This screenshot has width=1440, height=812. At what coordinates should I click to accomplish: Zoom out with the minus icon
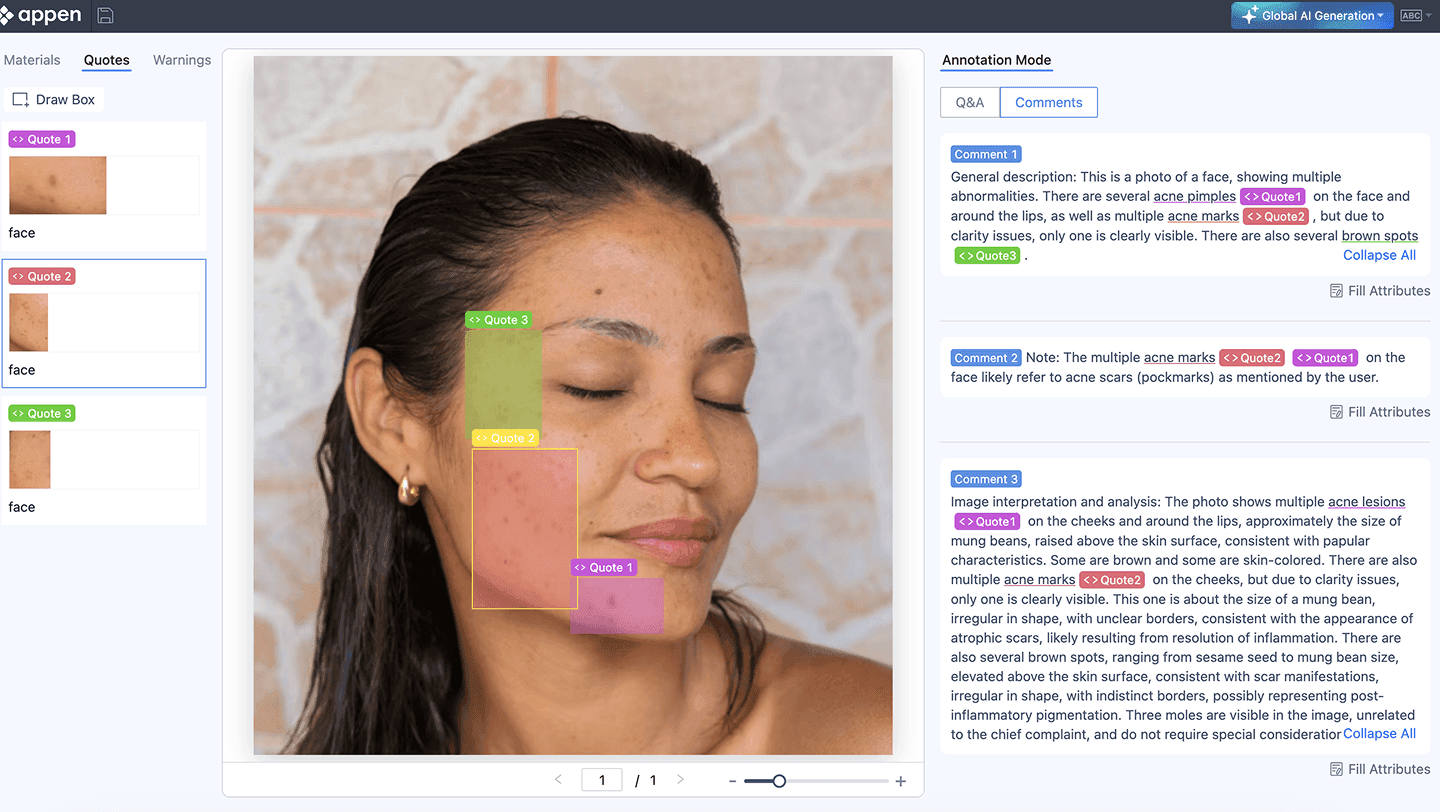click(733, 781)
